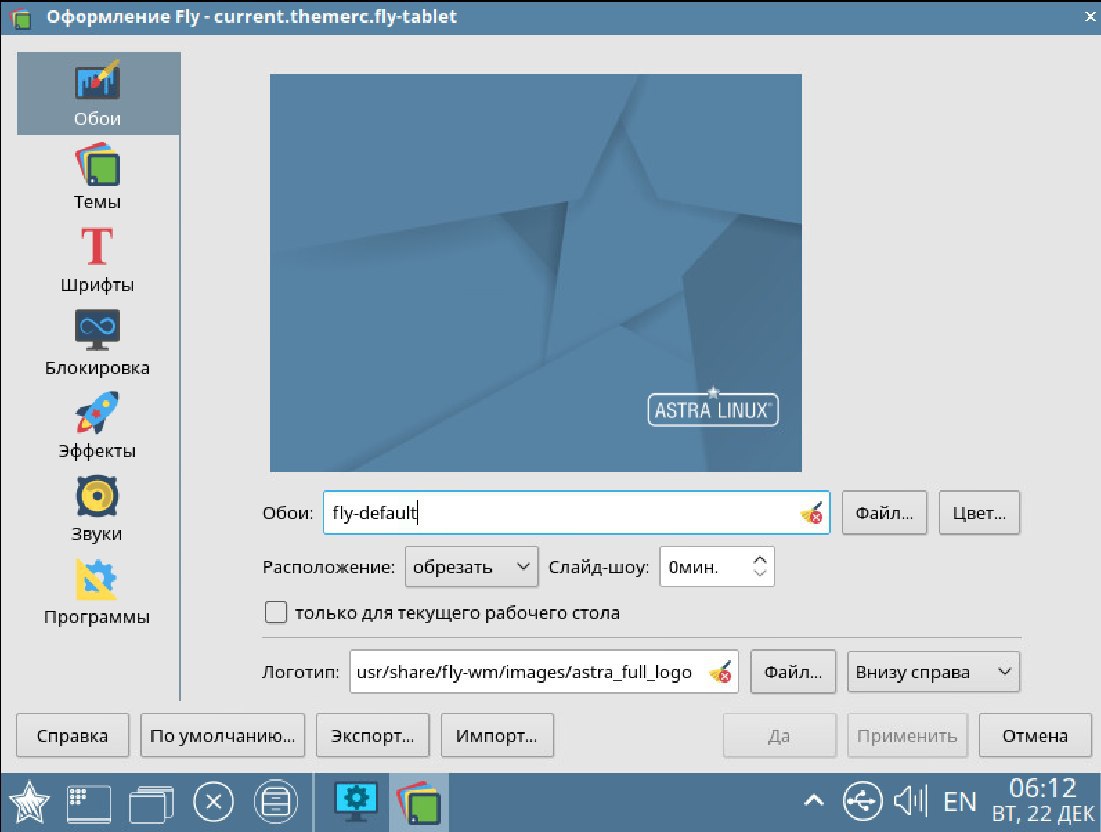Open the Программы programs section
The image size is (1101, 832).
click(x=98, y=591)
